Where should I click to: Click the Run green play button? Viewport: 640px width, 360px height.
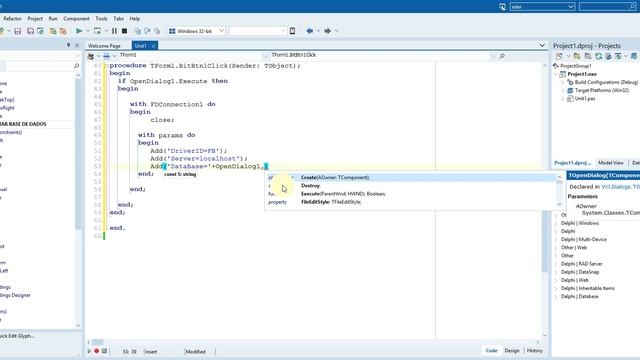tap(79, 31)
